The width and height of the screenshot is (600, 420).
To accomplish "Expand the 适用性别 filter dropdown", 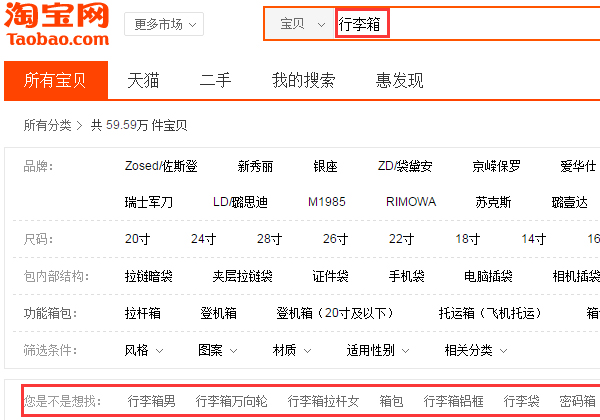I will [x=378, y=350].
